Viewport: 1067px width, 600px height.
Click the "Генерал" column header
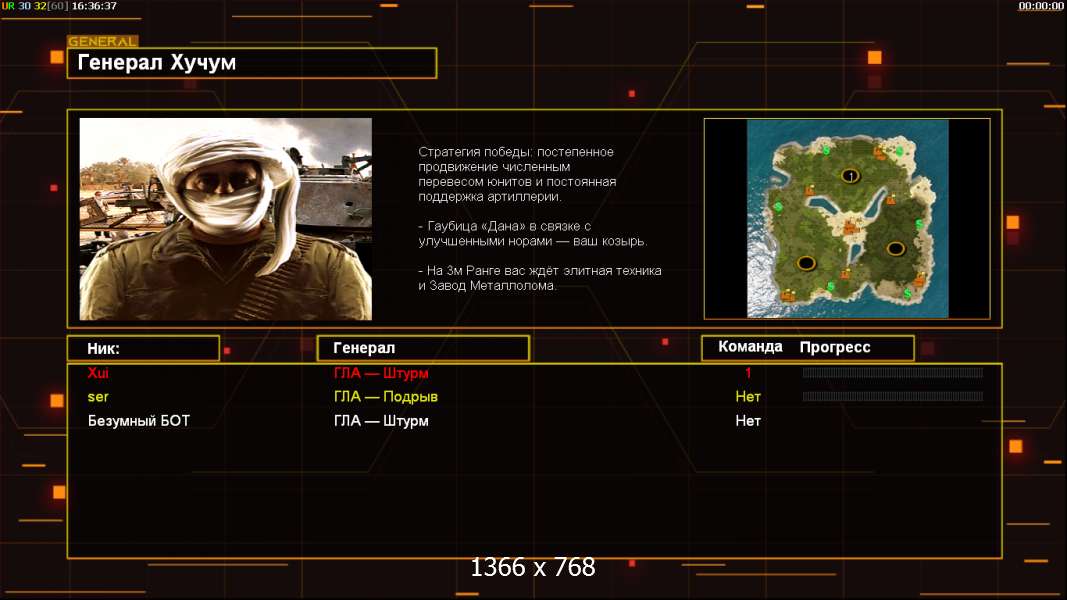423,348
